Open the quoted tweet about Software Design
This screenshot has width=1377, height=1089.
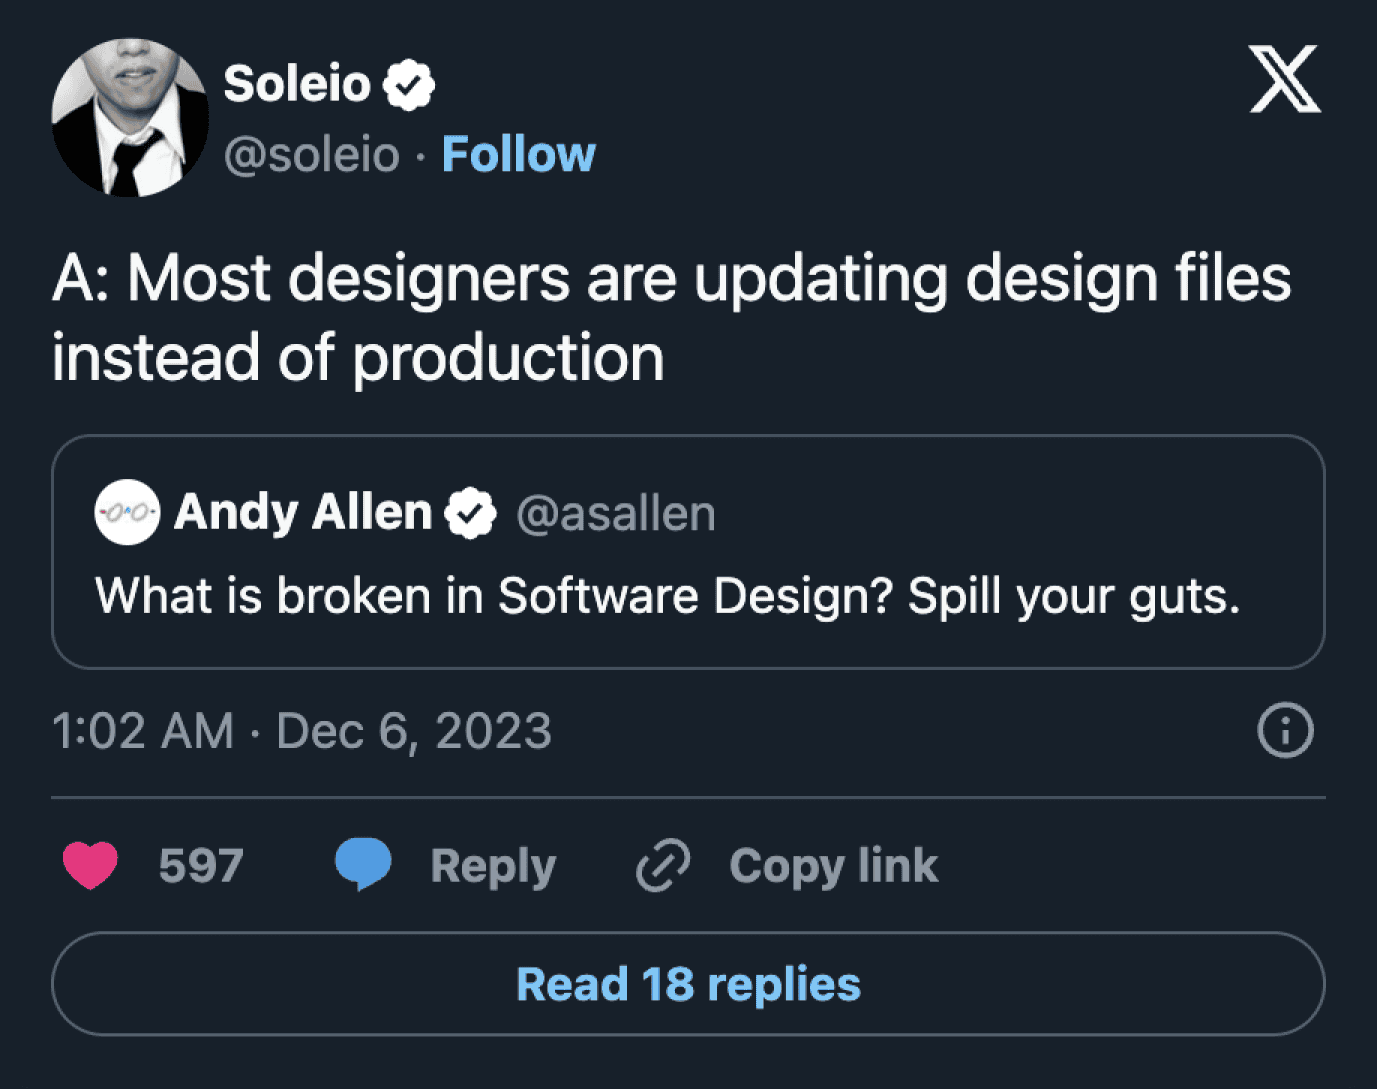pyautogui.click(x=688, y=552)
